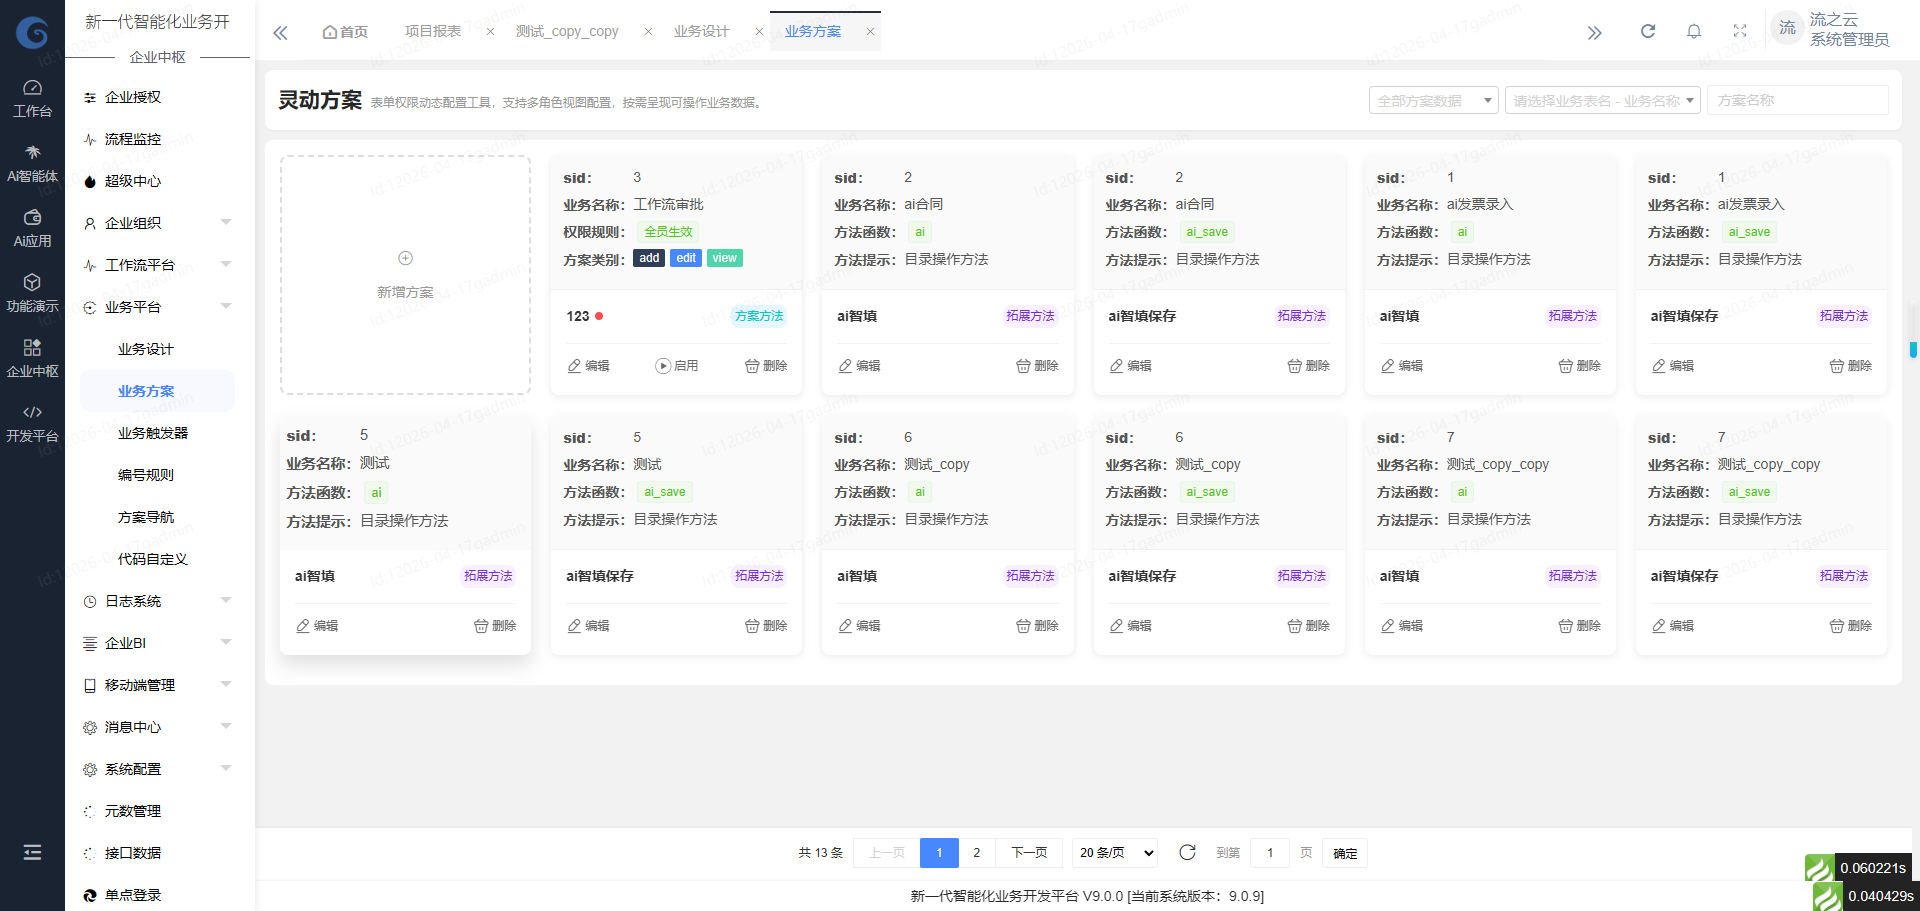This screenshot has height=911, width=1920.
Task: Open the notification bell icon
Action: pyautogui.click(x=1694, y=31)
